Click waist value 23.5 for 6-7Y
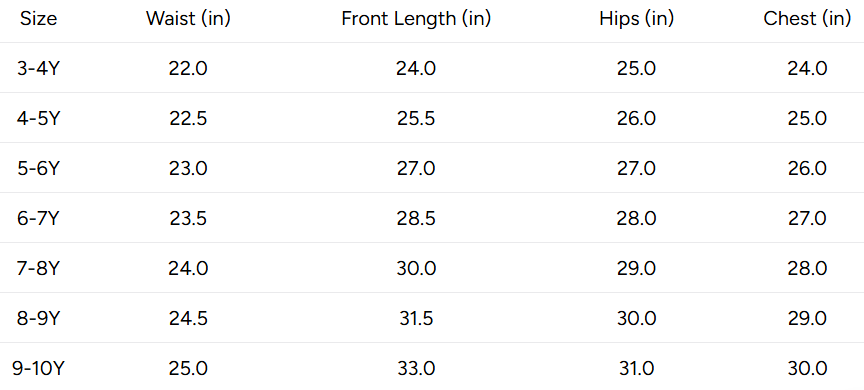 188,219
